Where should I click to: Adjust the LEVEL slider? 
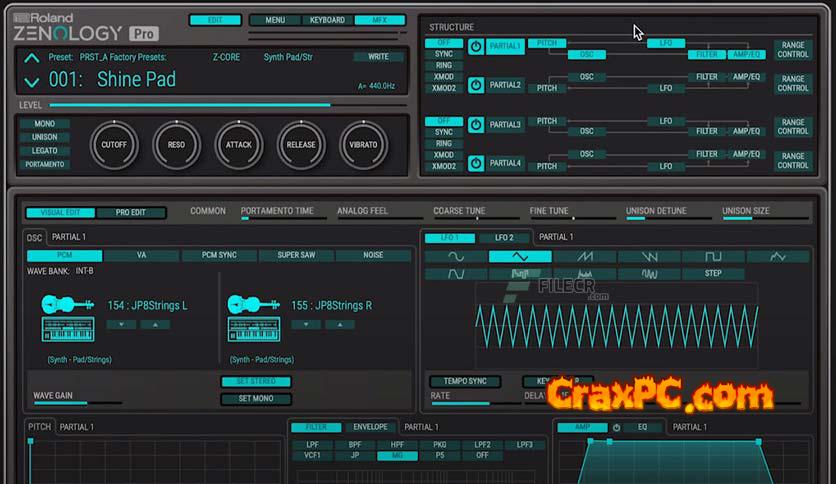228,105
